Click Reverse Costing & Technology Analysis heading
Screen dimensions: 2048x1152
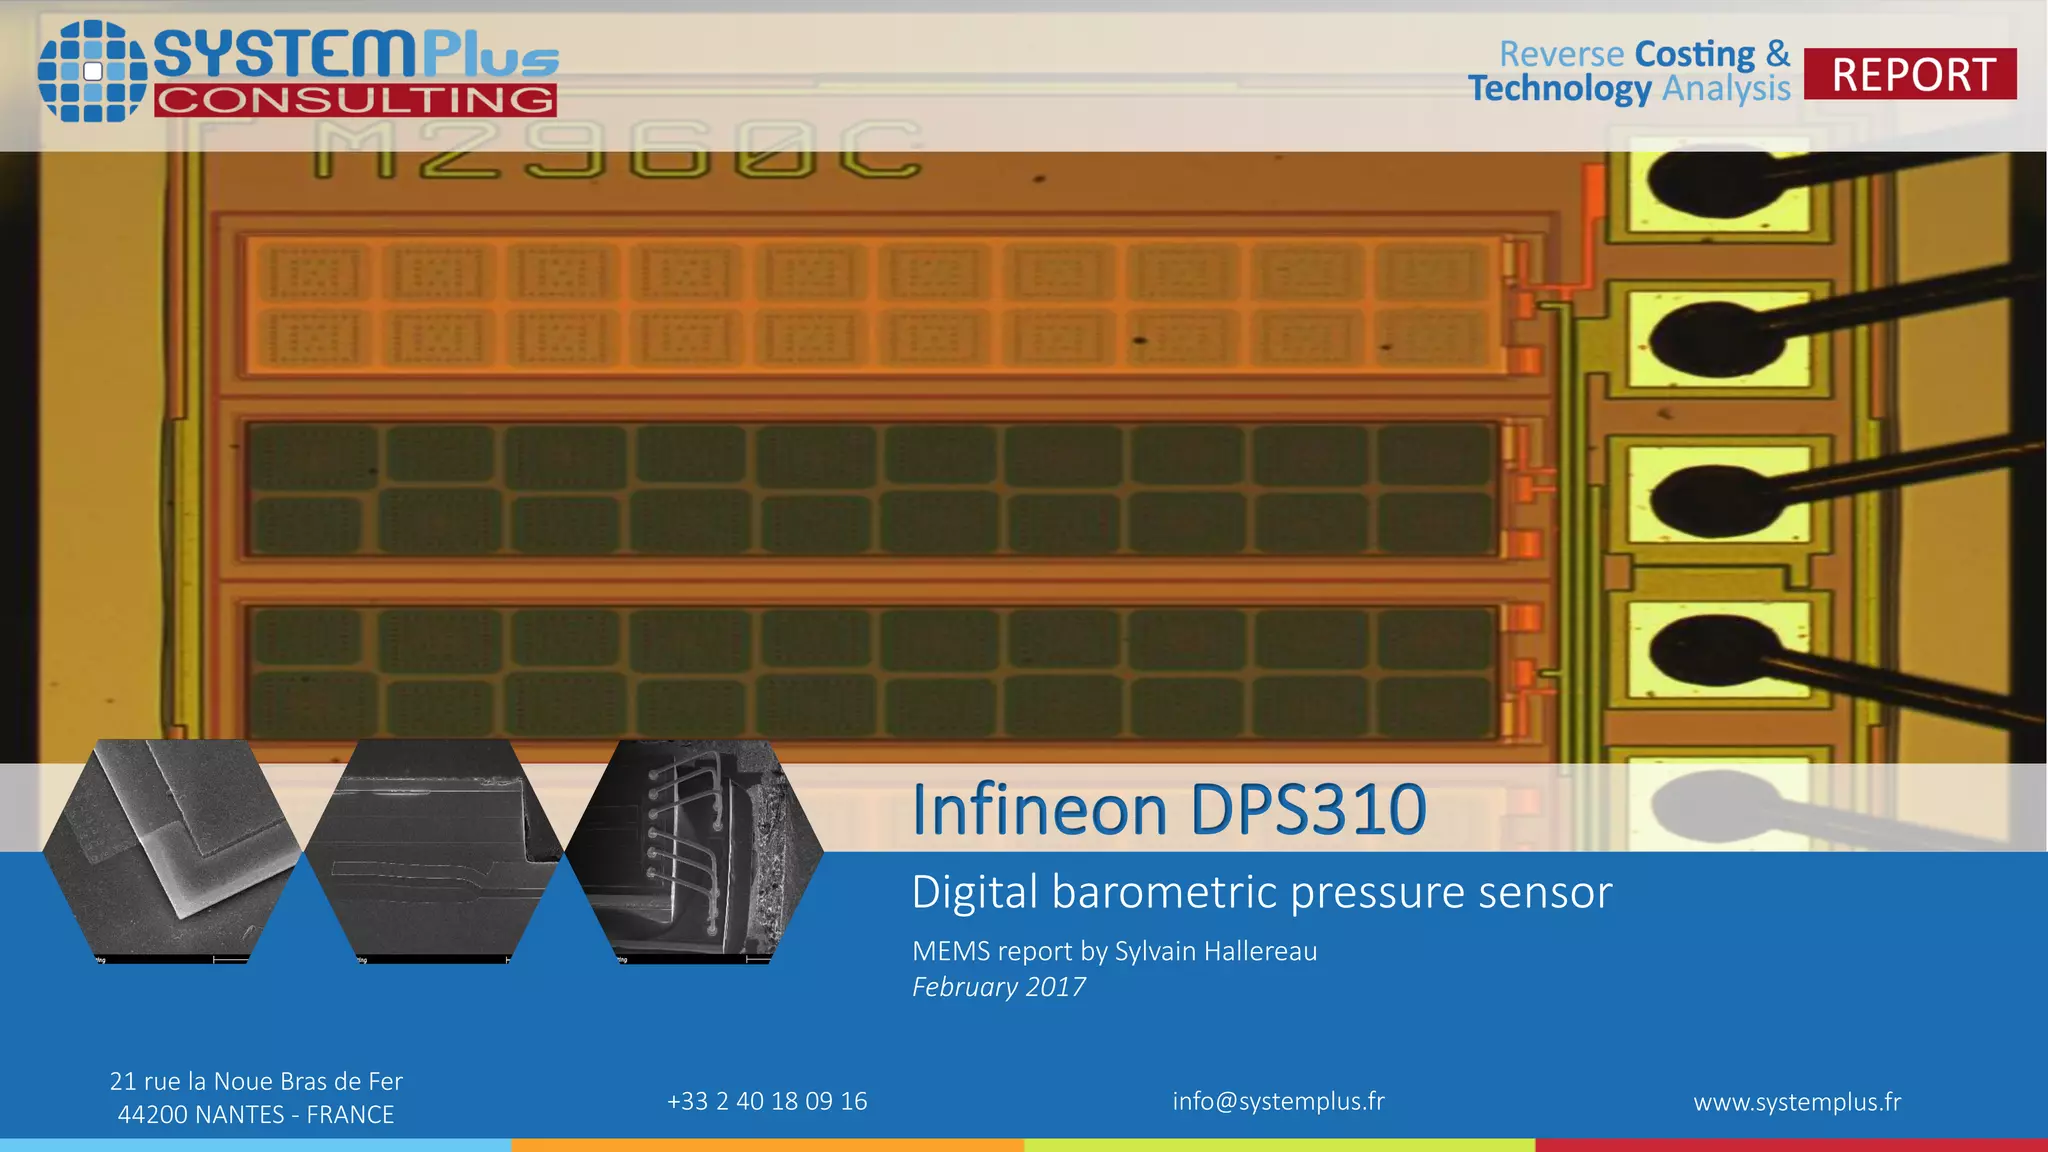[1629, 71]
